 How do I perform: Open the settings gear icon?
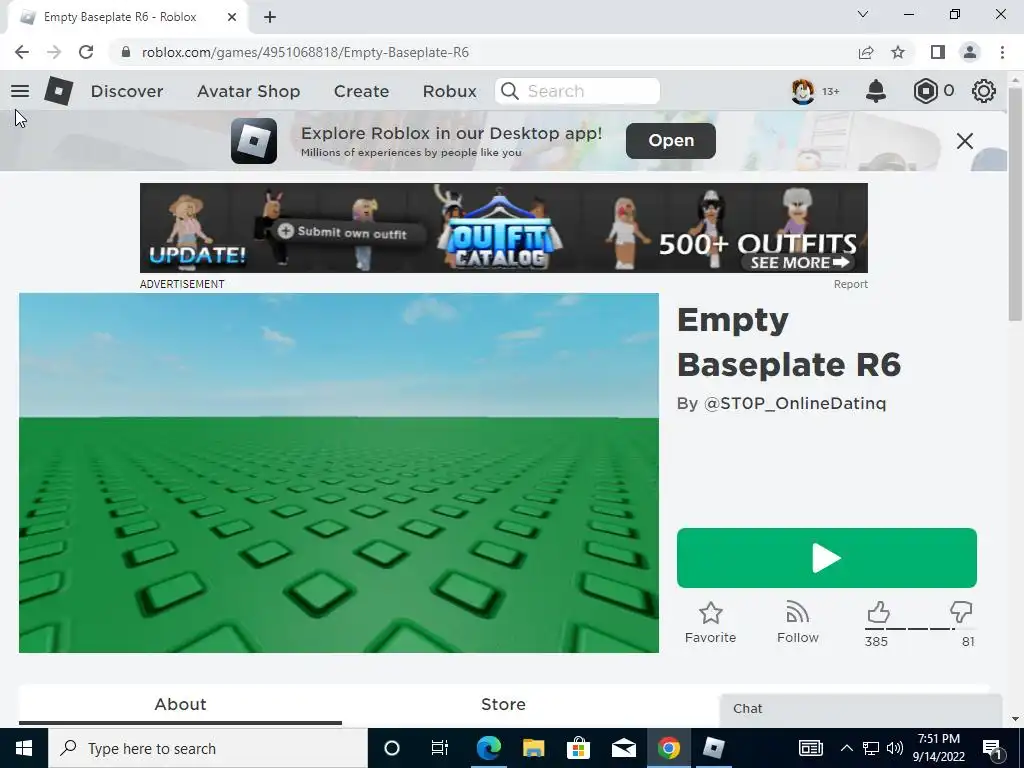click(x=984, y=91)
